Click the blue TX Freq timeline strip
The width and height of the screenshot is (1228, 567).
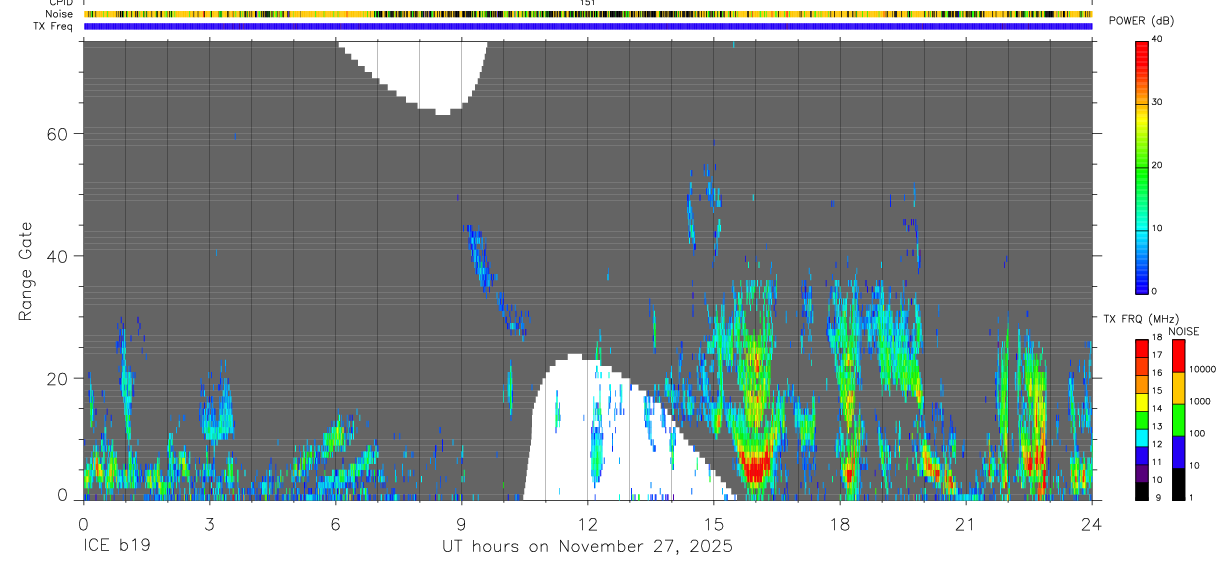tap(588, 26)
